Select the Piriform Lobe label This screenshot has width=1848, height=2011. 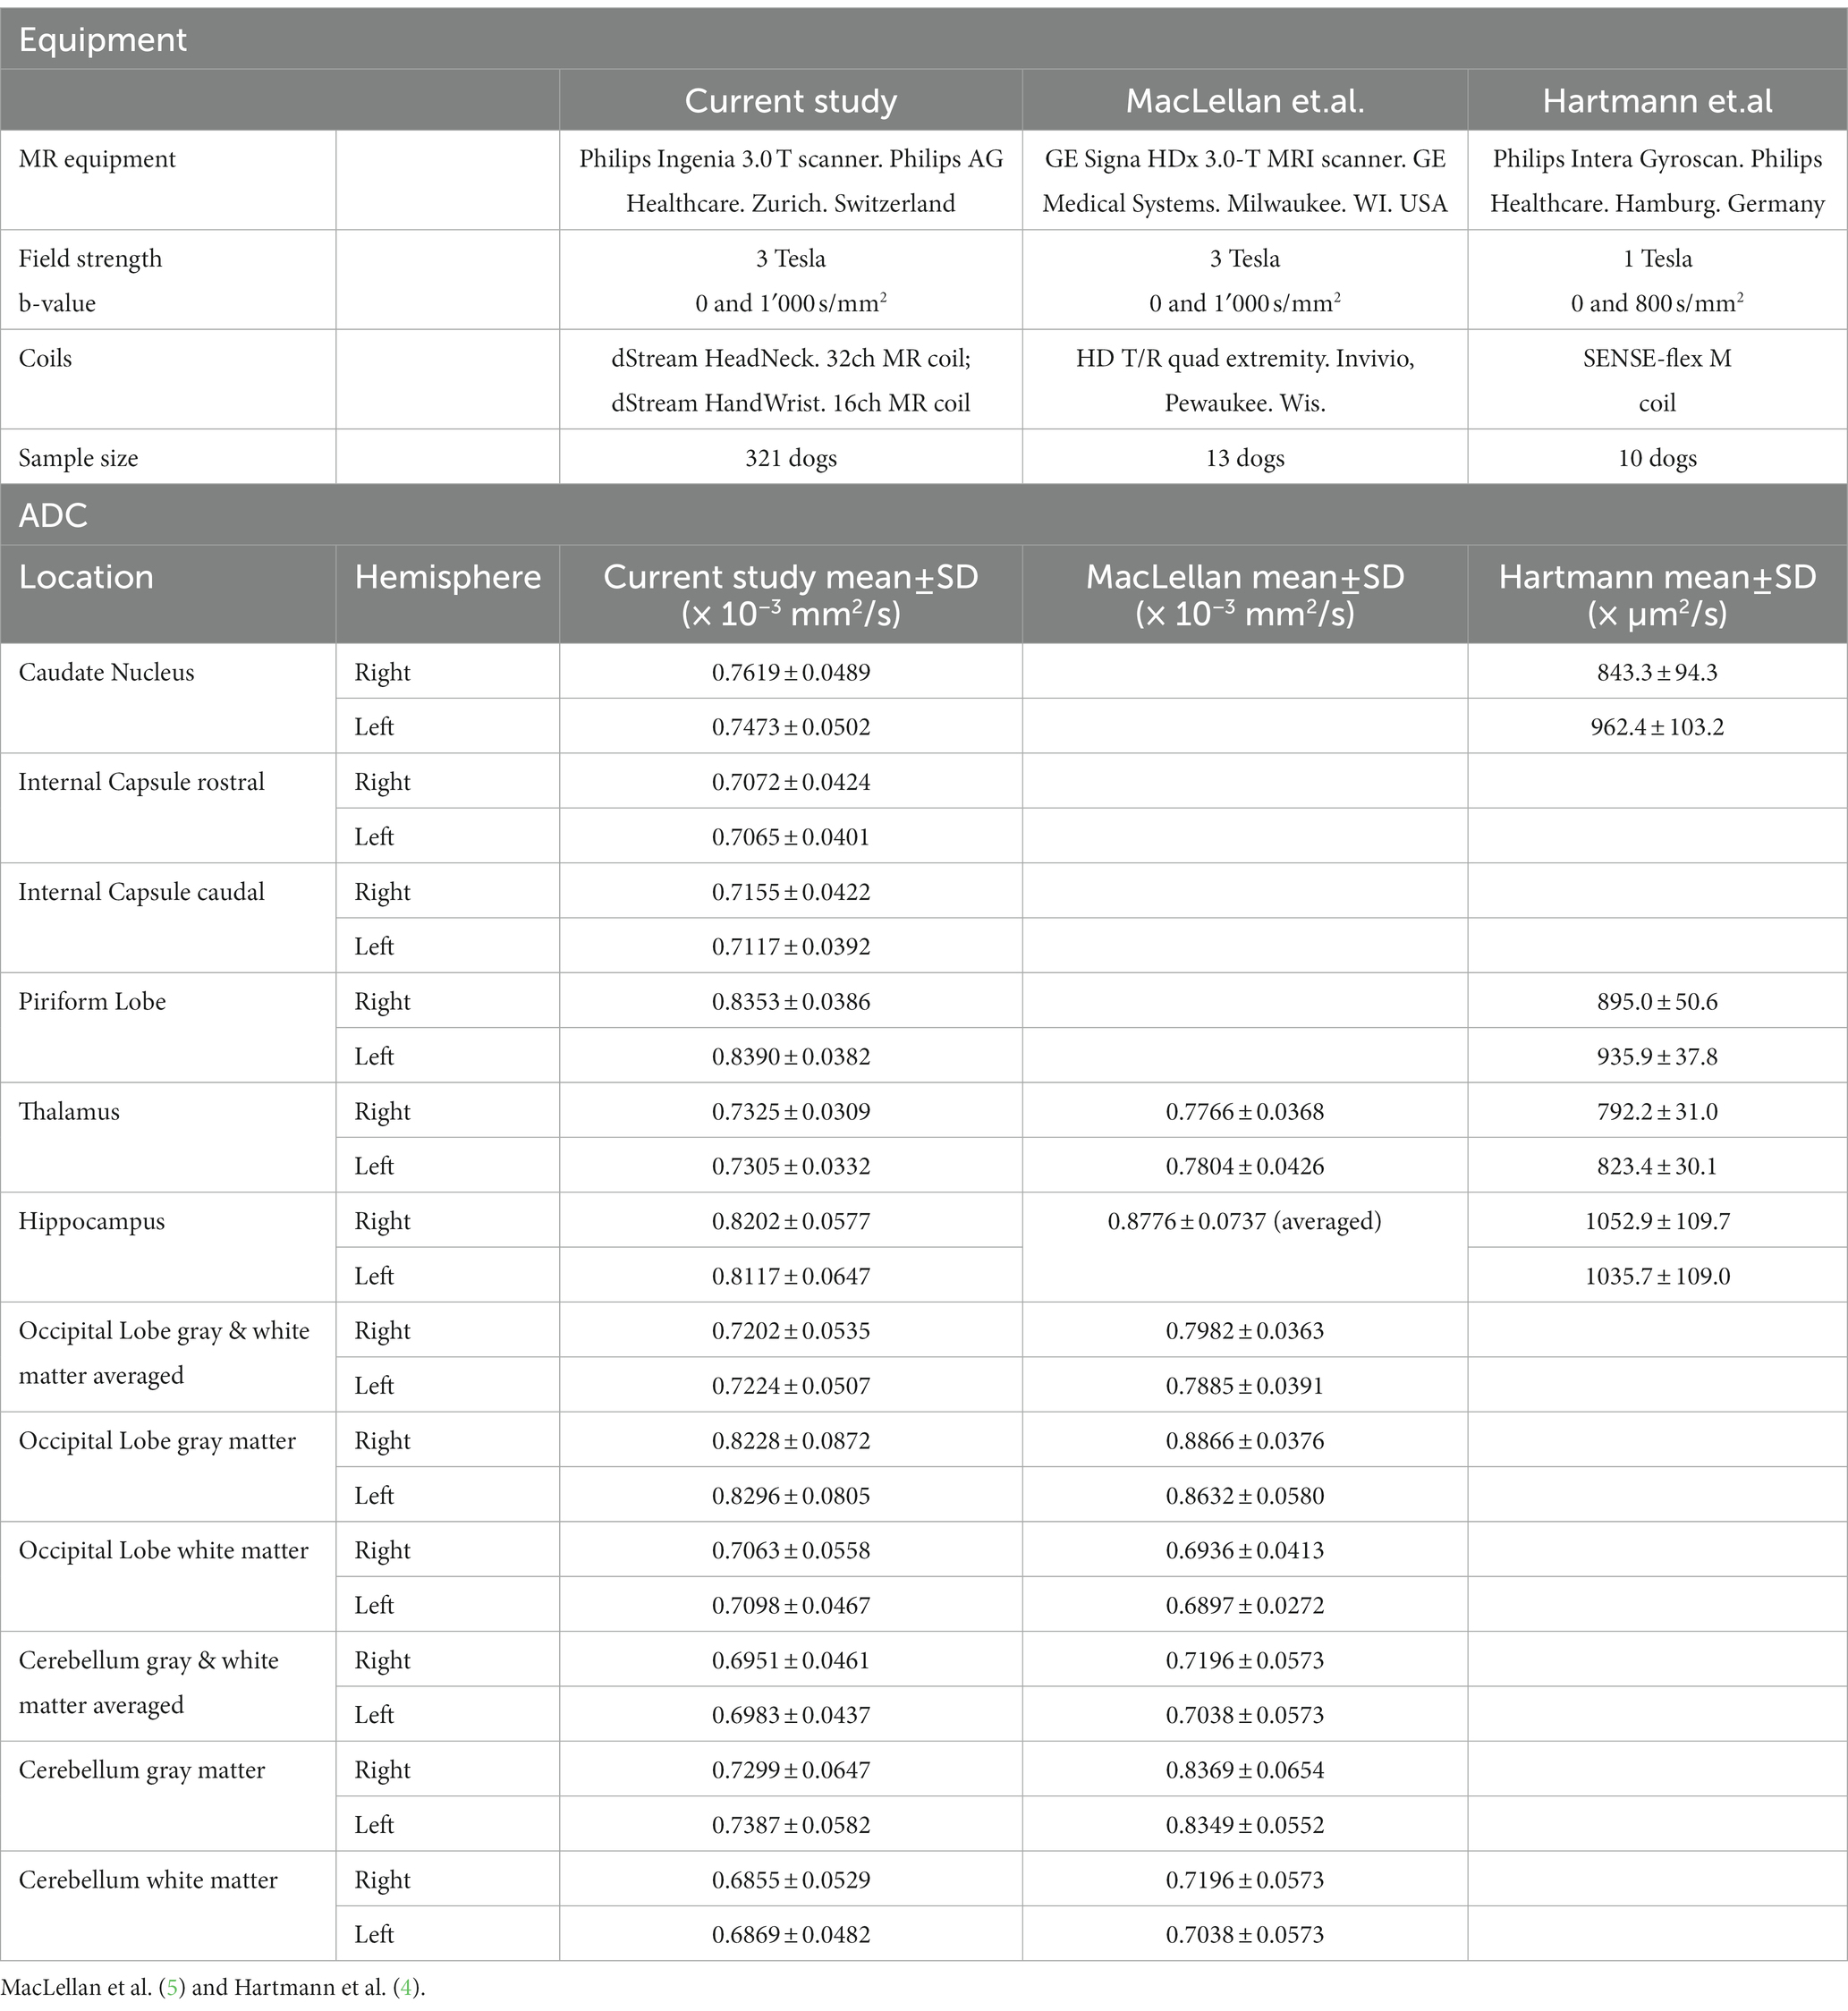(x=92, y=1002)
